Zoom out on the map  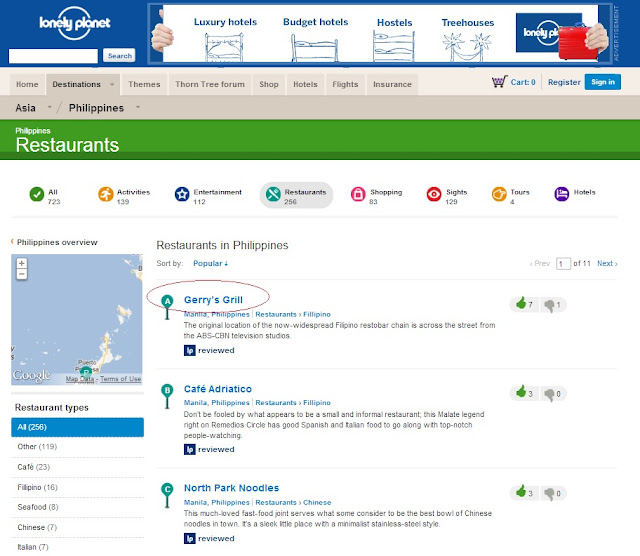(x=22, y=274)
